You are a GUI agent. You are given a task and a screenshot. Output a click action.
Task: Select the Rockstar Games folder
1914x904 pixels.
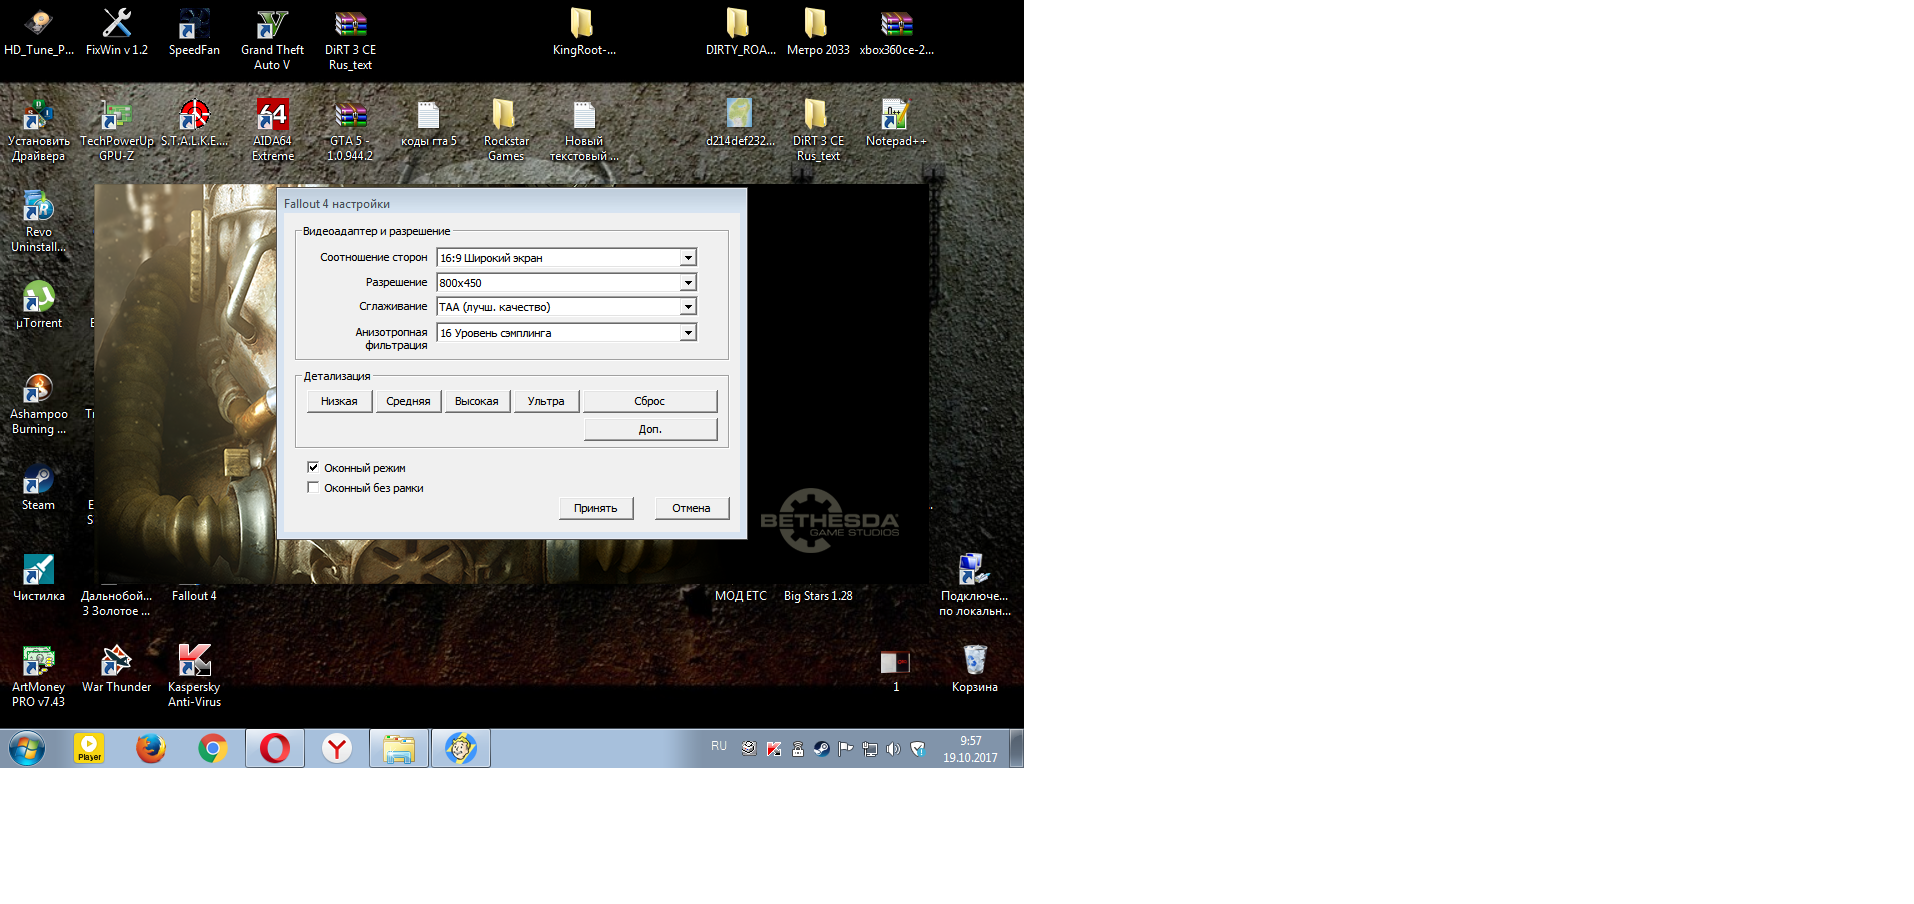click(506, 130)
